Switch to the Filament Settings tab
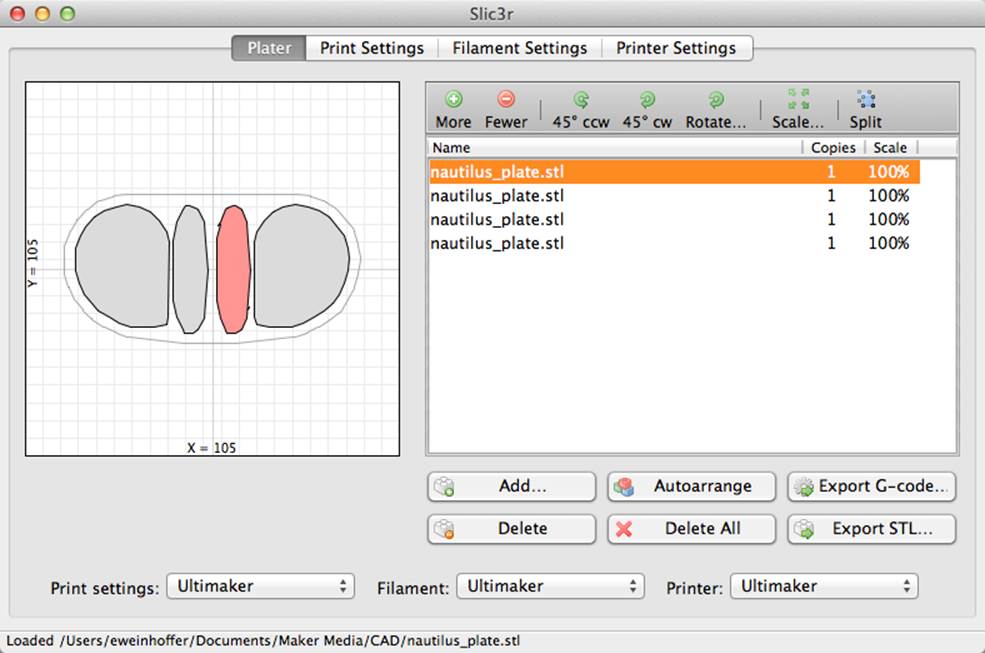 (520, 48)
